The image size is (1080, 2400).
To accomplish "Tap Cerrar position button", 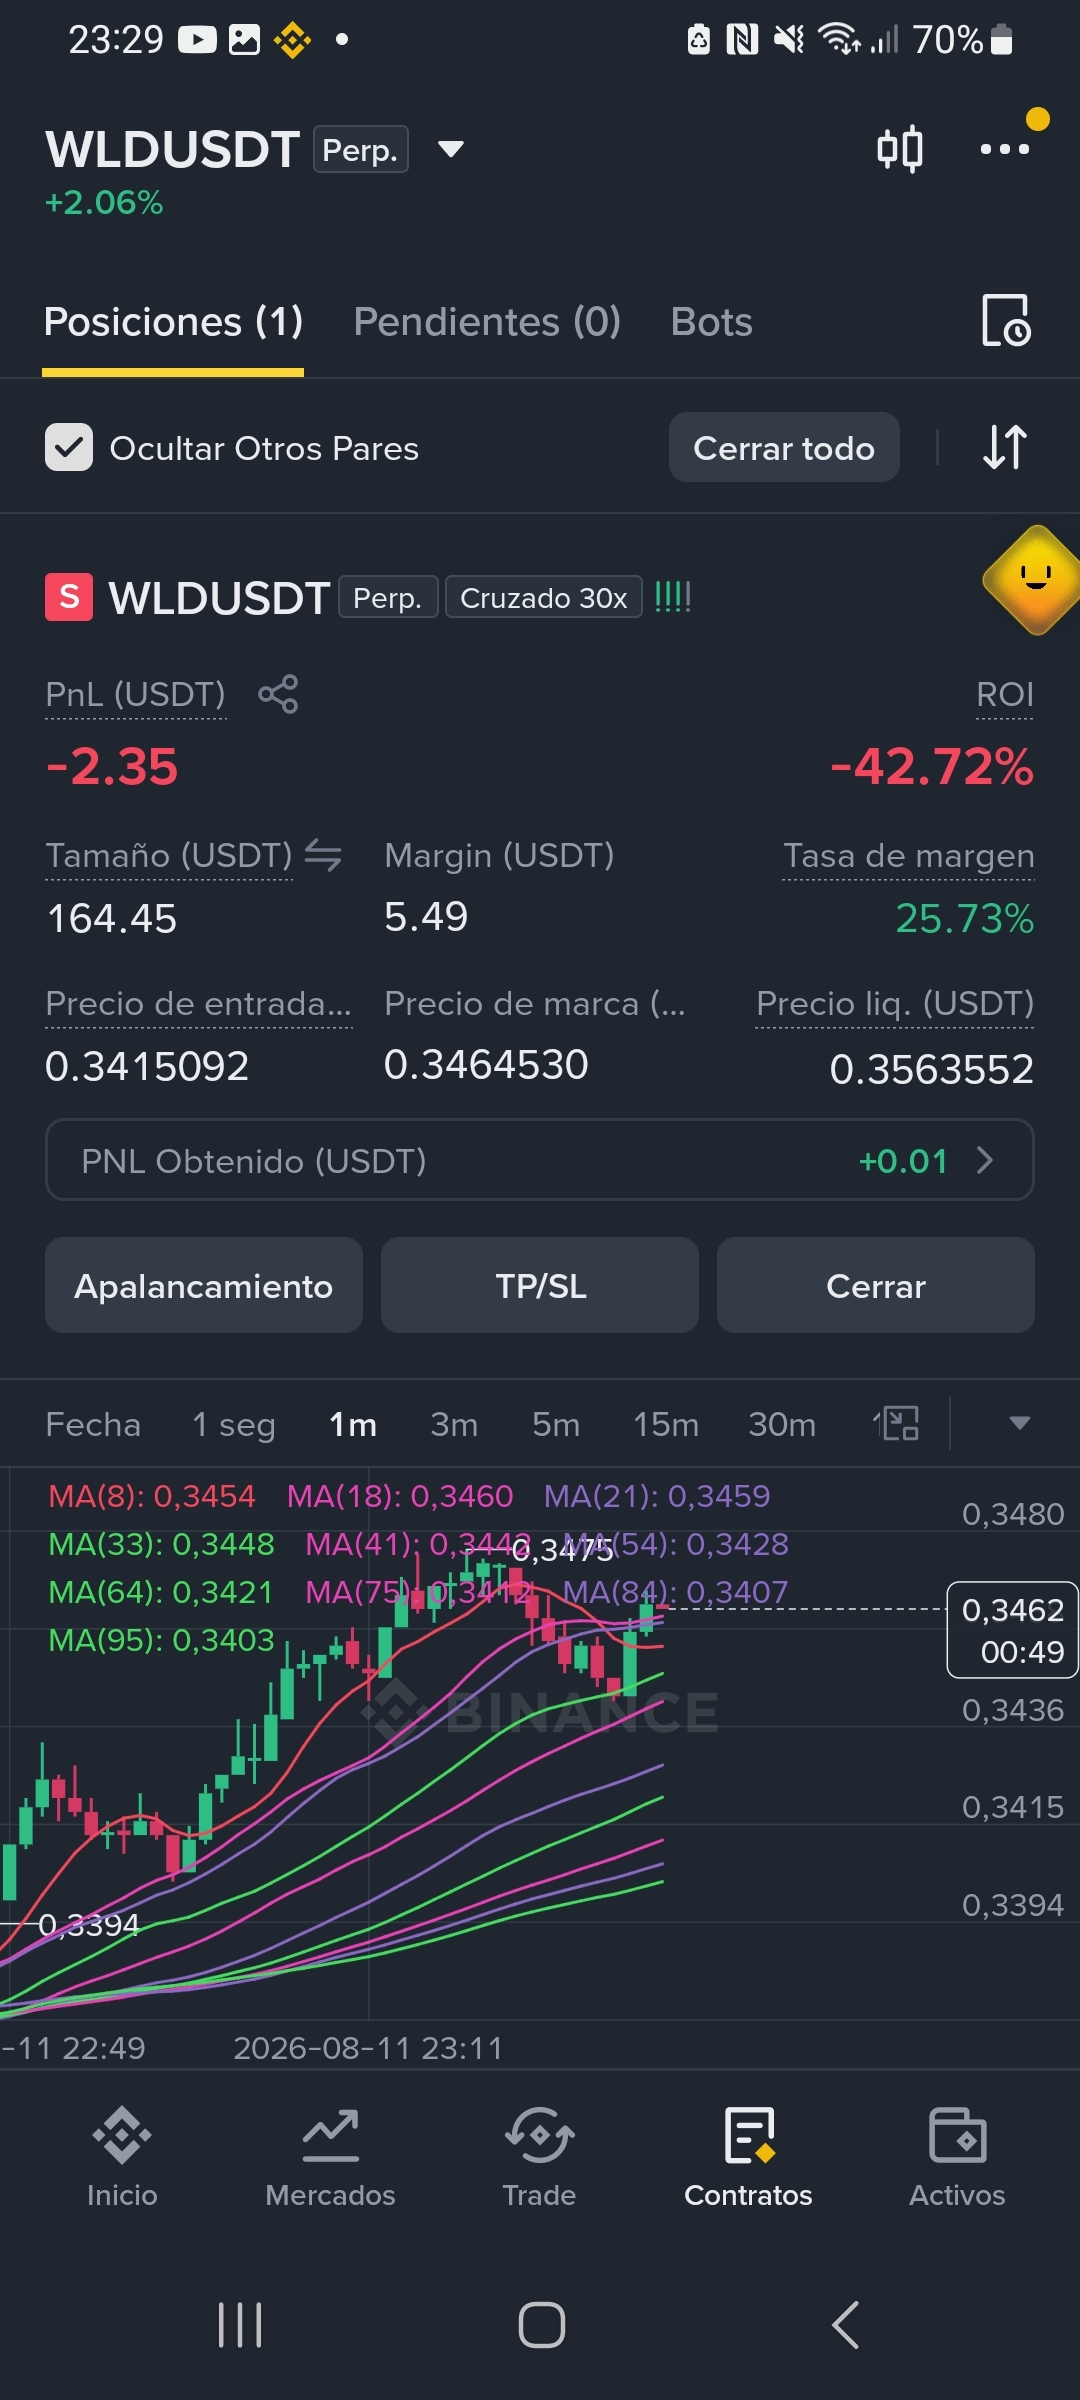I will [876, 1285].
